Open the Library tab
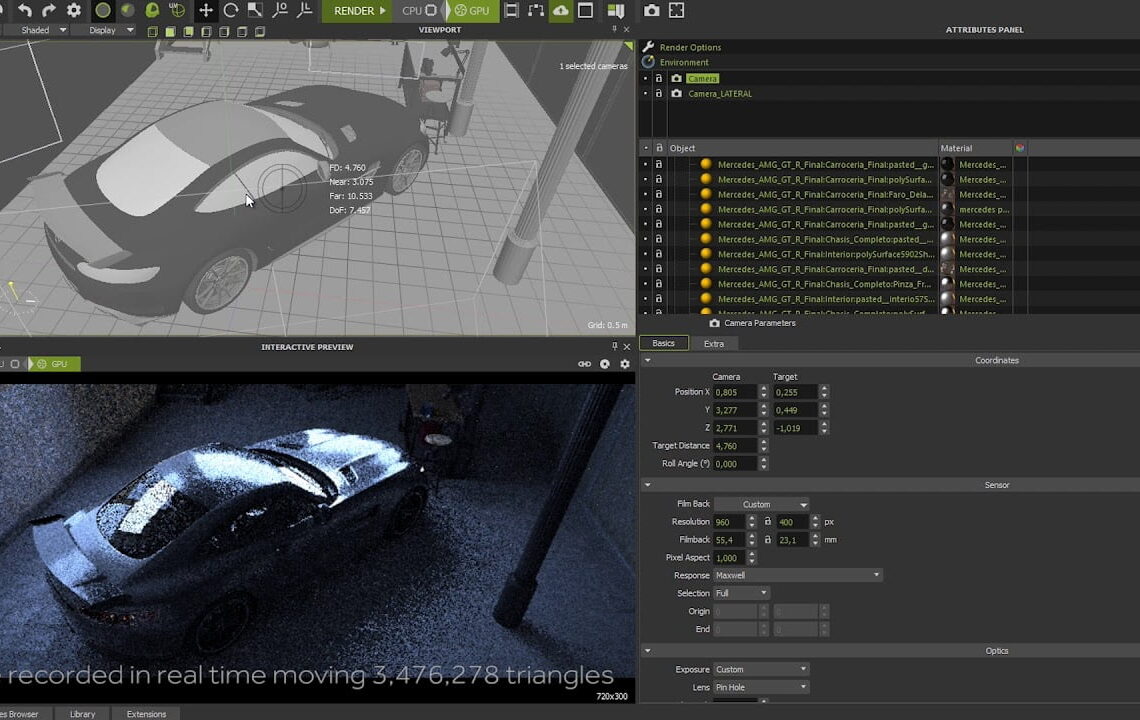1140x720 pixels. [x=82, y=714]
